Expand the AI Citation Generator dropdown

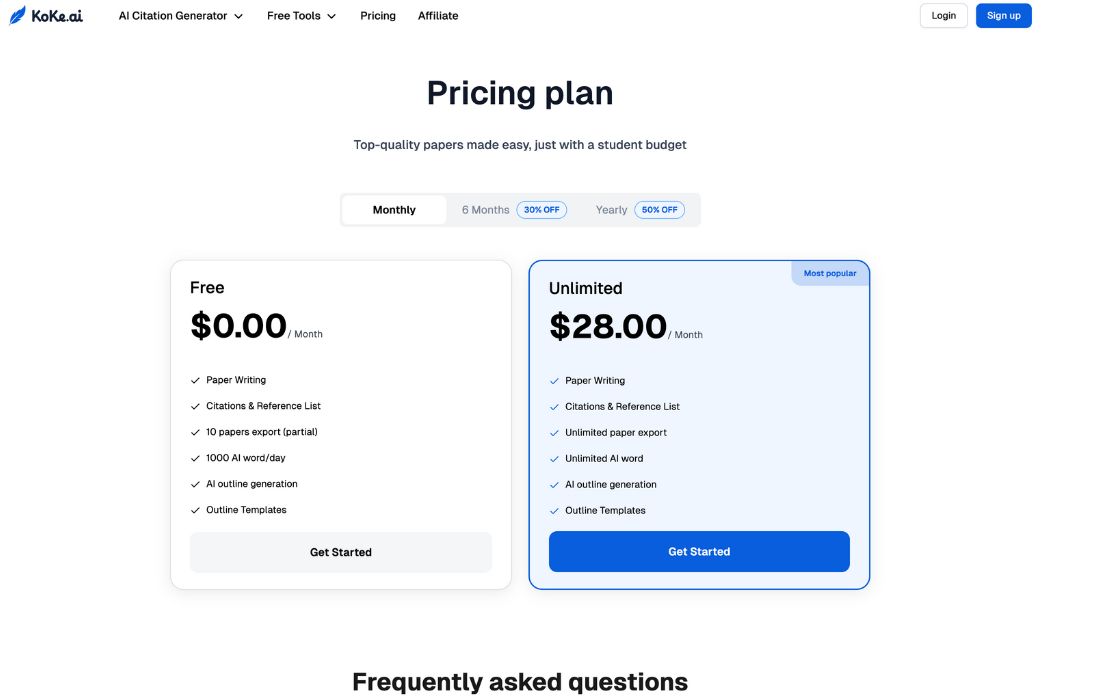[x=181, y=16]
